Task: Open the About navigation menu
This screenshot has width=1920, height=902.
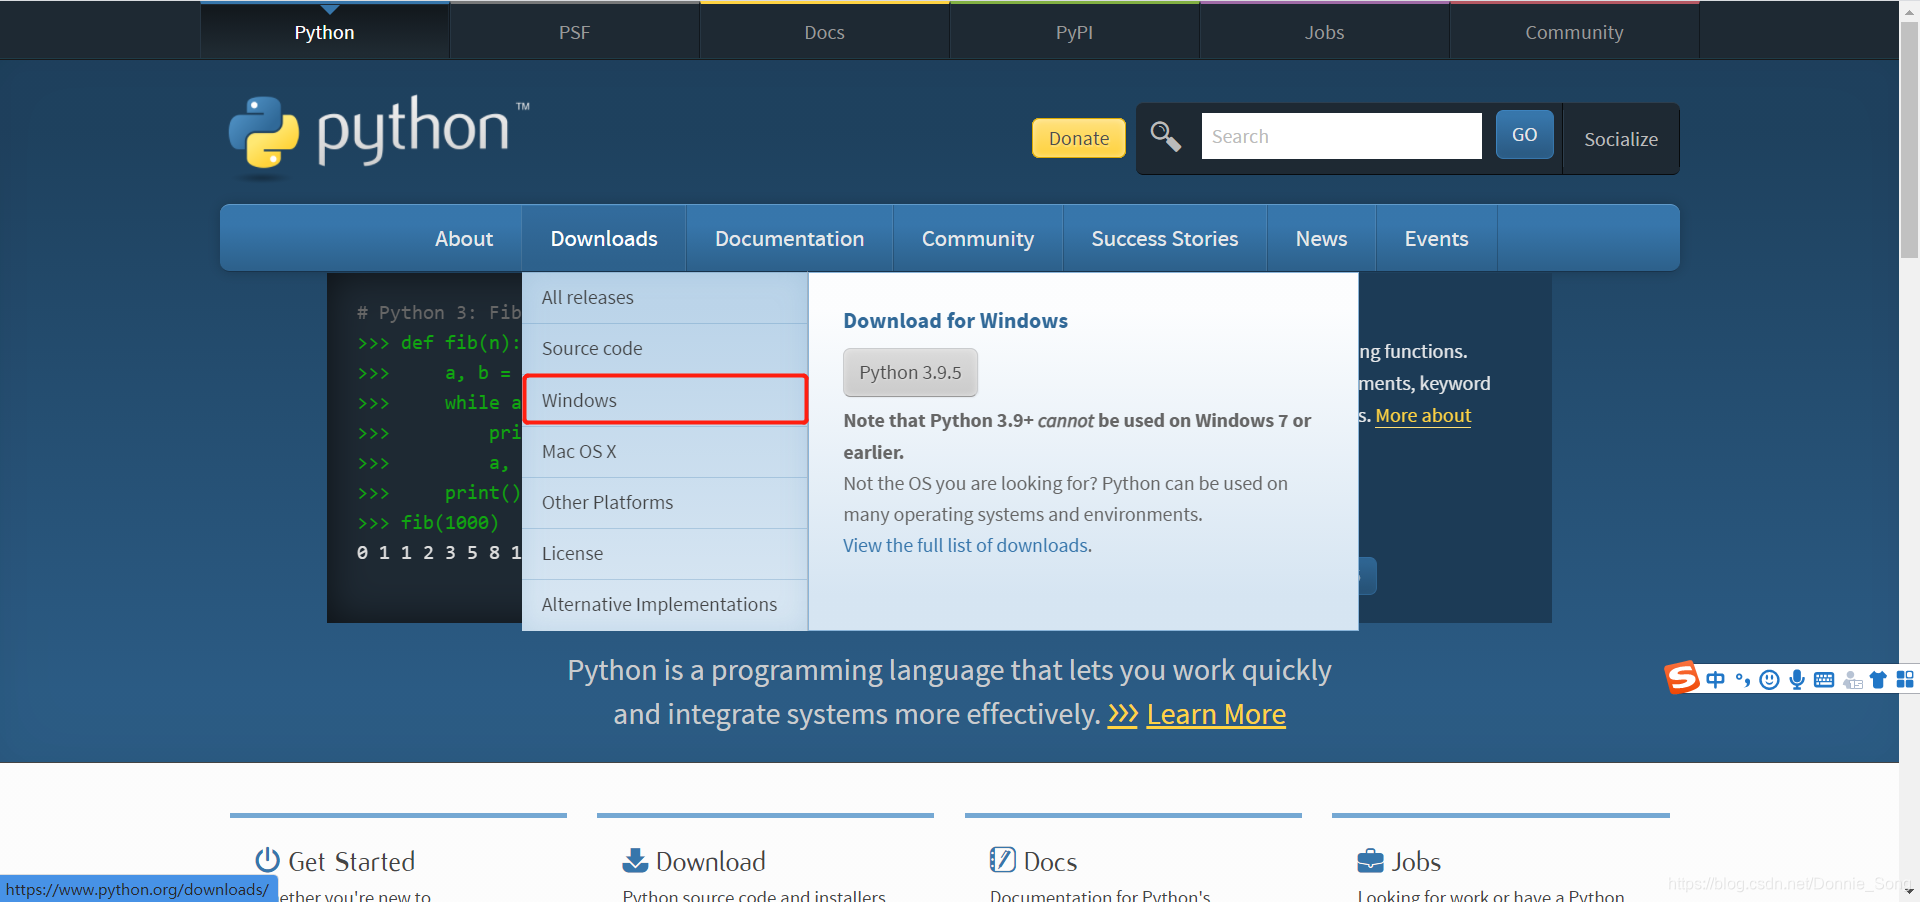Action: click(464, 239)
